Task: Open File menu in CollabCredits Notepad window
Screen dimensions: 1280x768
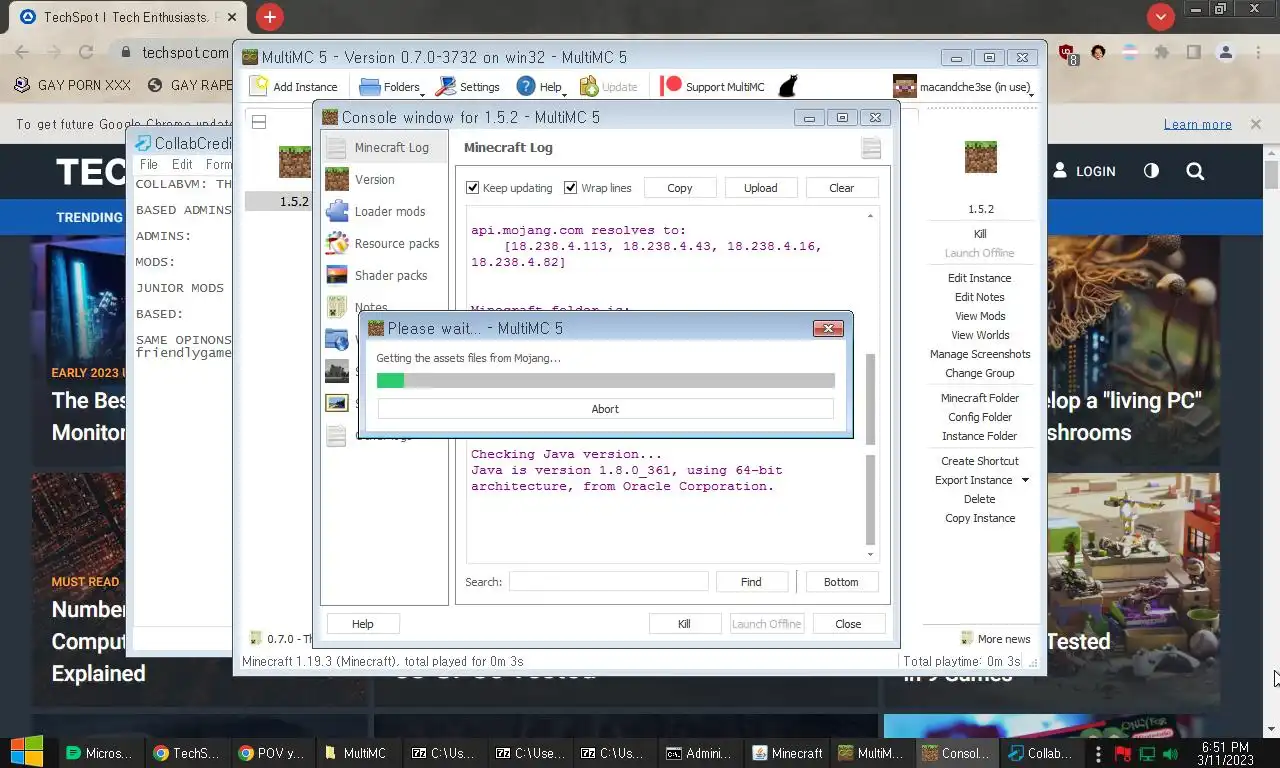Action: pyautogui.click(x=149, y=164)
